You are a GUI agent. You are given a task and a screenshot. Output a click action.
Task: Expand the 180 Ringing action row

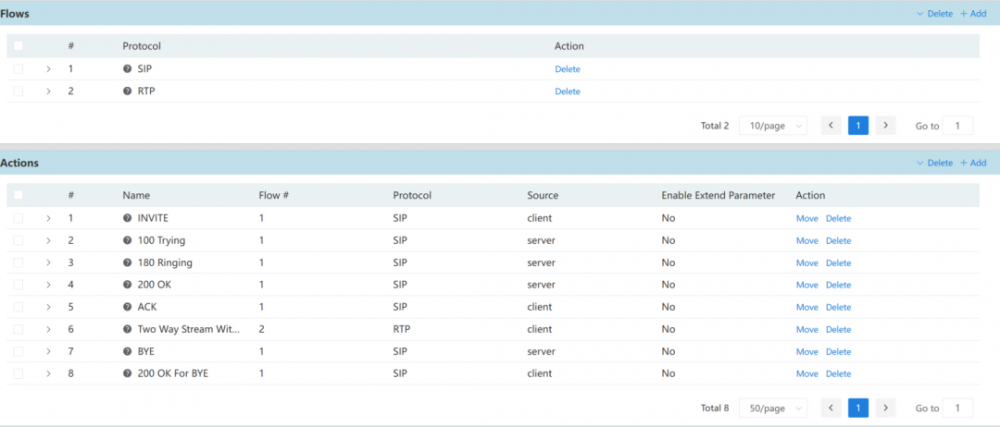tap(48, 263)
